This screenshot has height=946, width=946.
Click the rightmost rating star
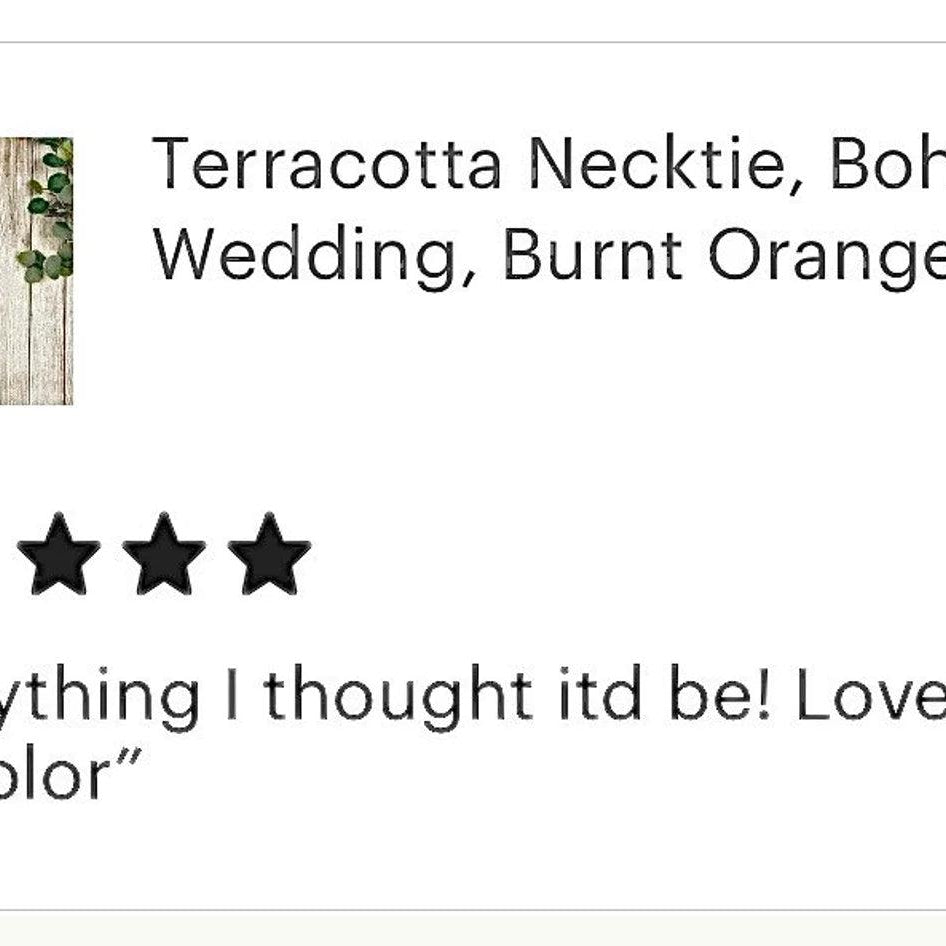(x=269, y=555)
